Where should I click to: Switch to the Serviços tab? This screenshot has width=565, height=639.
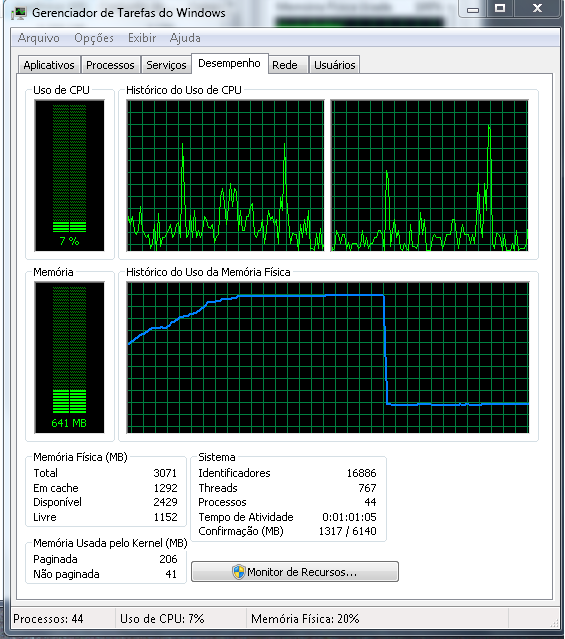[x=166, y=65]
